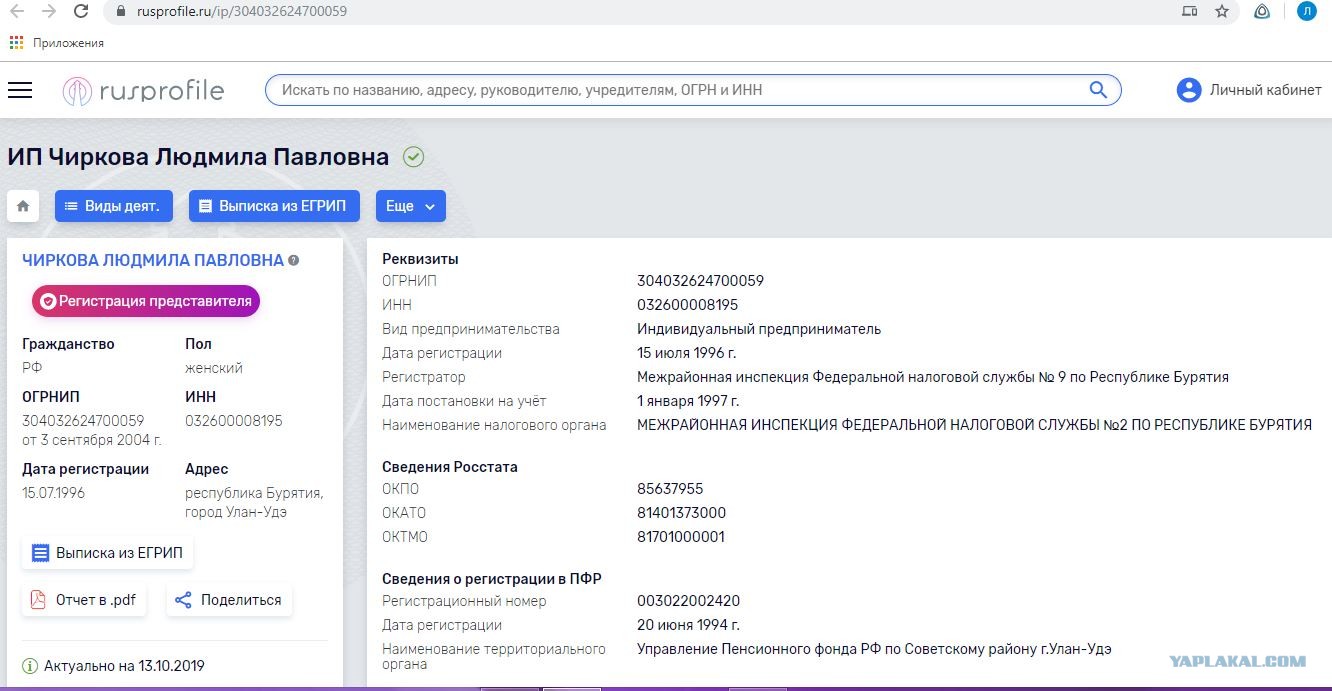
Task: Go back using browser back arrow
Action: [x=17, y=11]
